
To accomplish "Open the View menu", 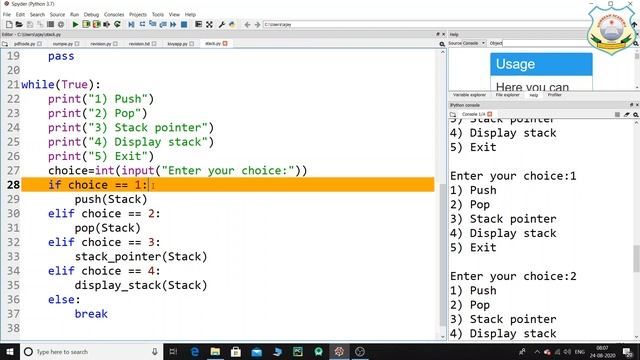I will coord(174,14).
